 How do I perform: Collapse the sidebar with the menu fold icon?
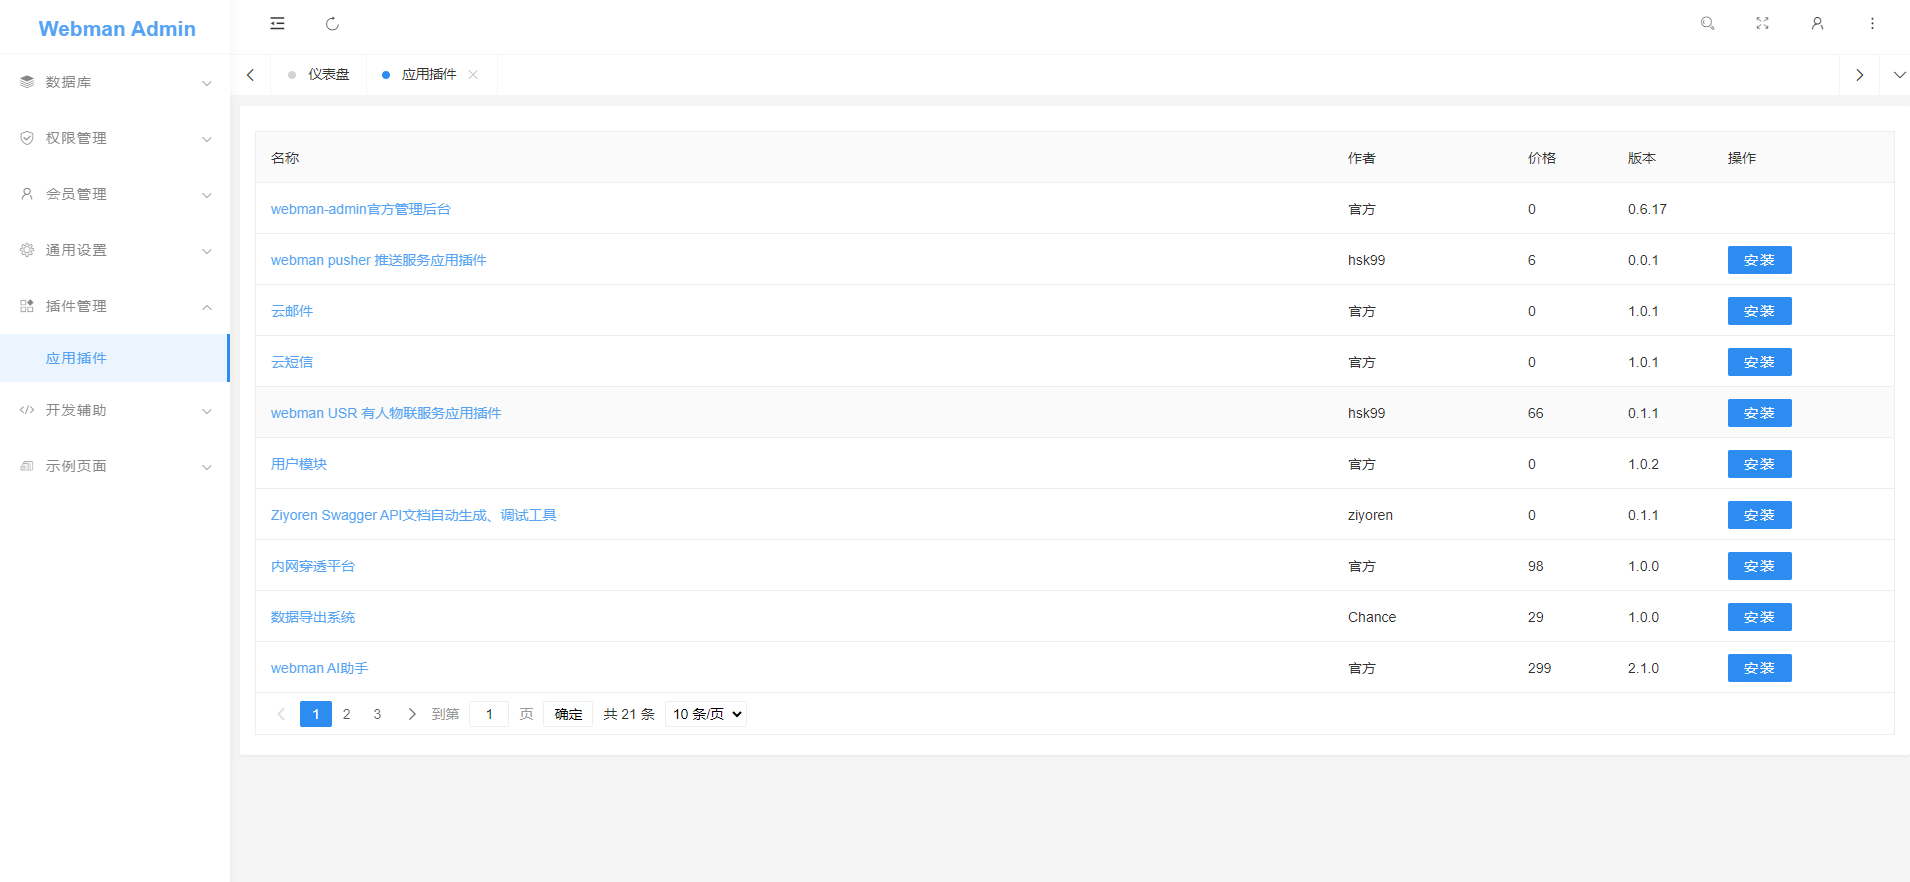pyautogui.click(x=277, y=24)
